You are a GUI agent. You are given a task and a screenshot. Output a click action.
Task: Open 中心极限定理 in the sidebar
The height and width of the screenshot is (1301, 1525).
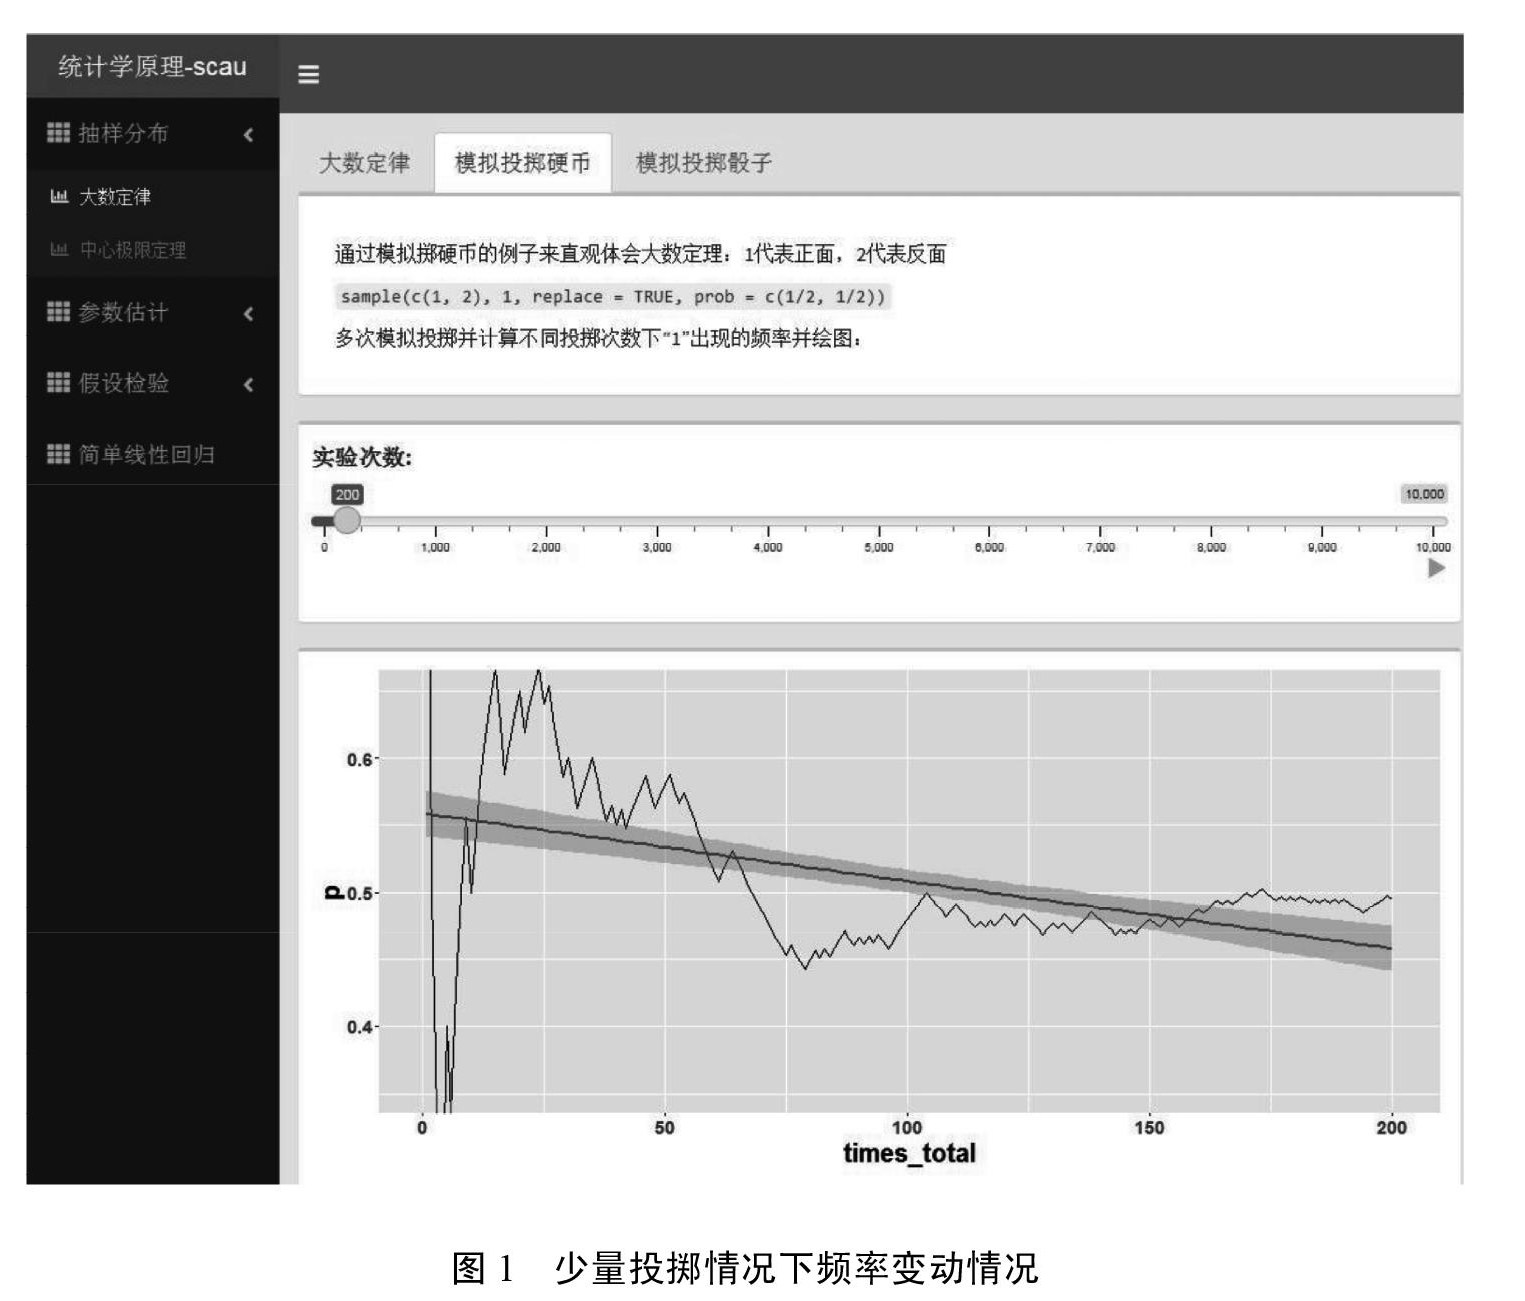point(133,250)
